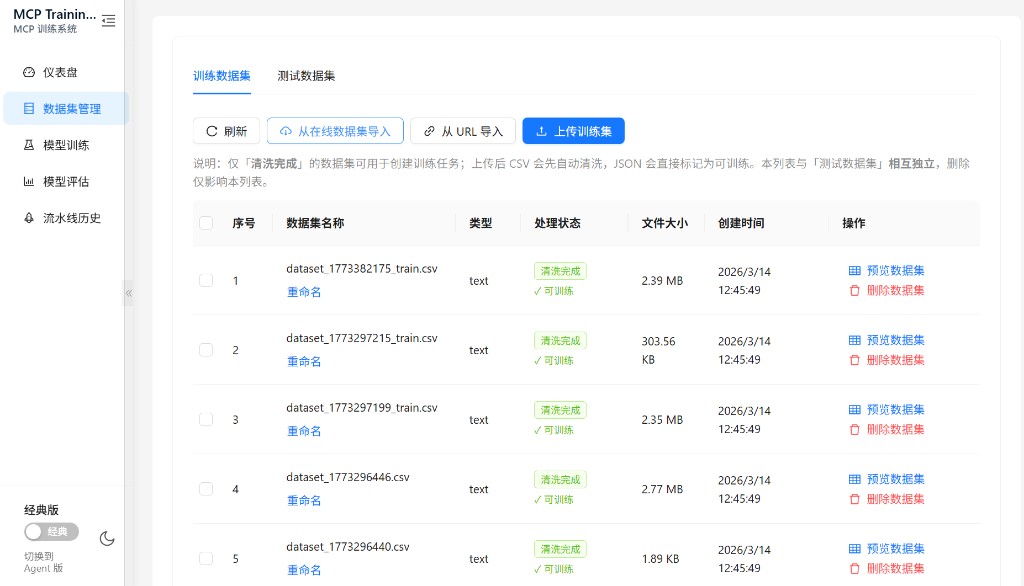Collapse sidebar via menu fold icon

click(108, 21)
